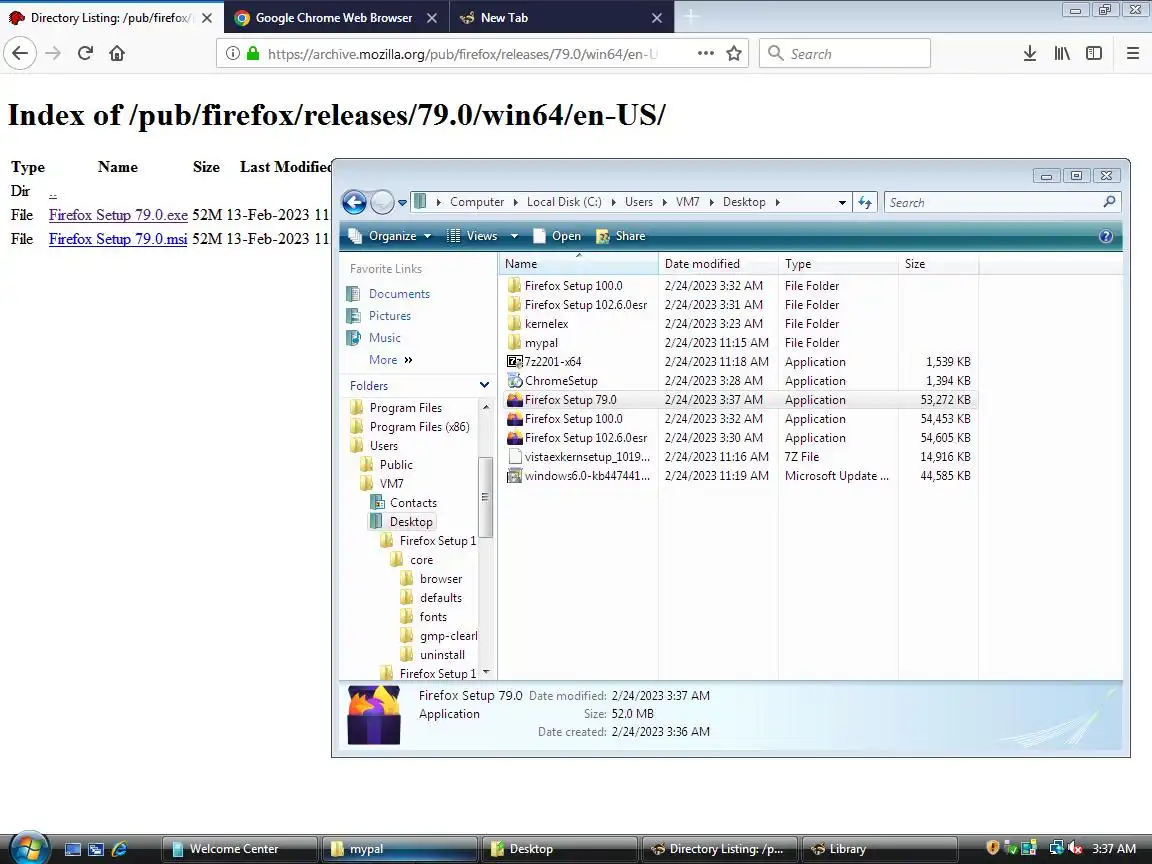Open the Firefox hamburger menu
This screenshot has width=1152, height=864.
1132,53
